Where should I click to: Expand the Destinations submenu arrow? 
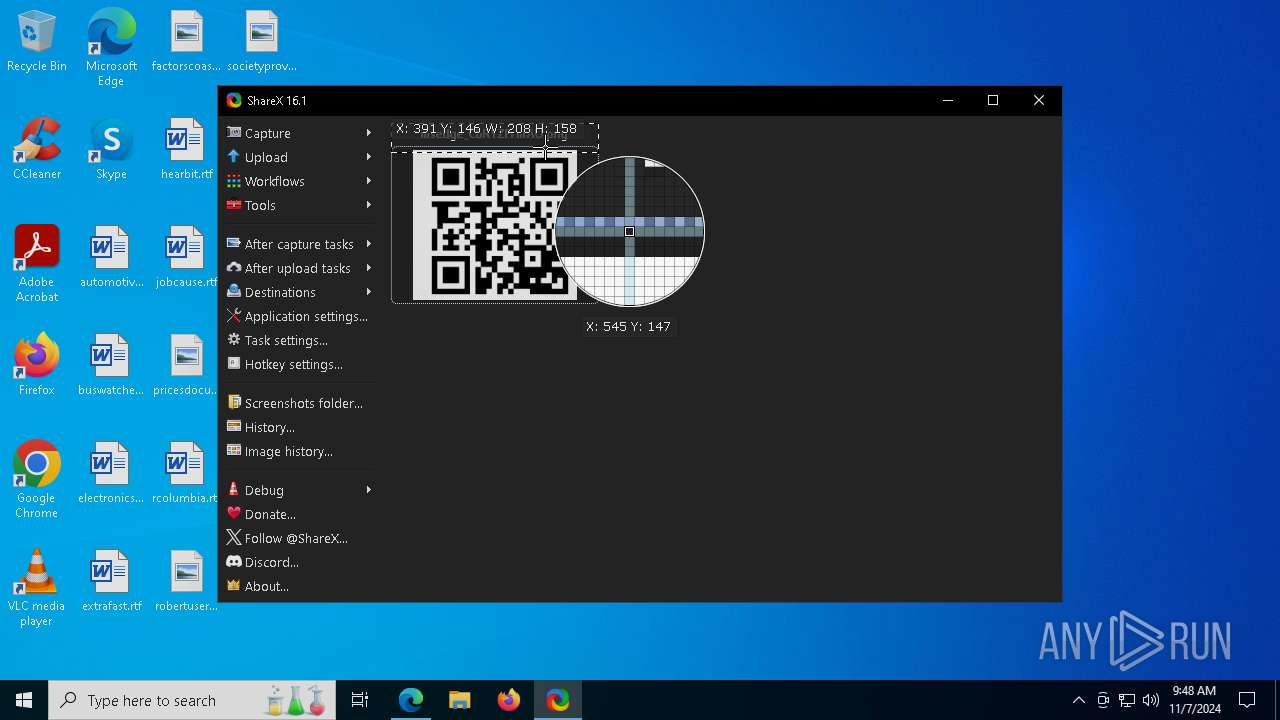coord(368,292)
